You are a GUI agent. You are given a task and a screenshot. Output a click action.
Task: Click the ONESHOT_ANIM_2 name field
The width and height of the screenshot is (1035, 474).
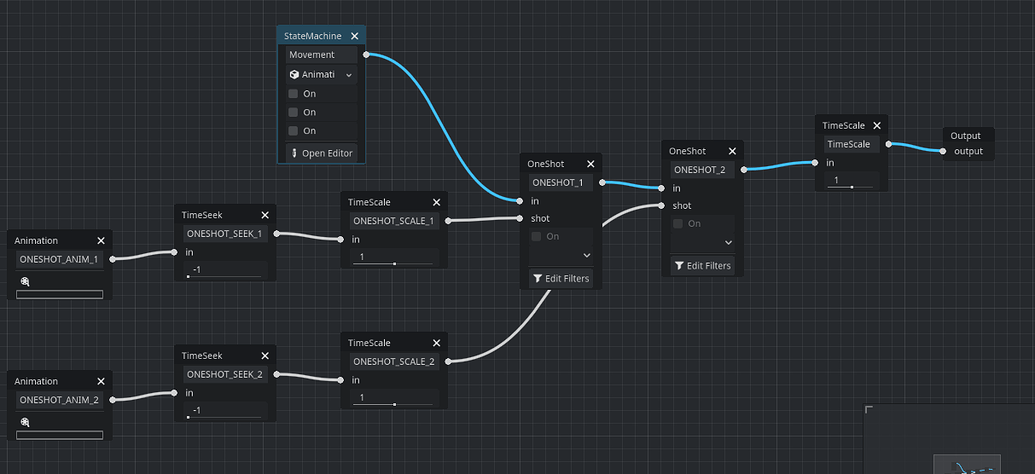click(59, 400)
